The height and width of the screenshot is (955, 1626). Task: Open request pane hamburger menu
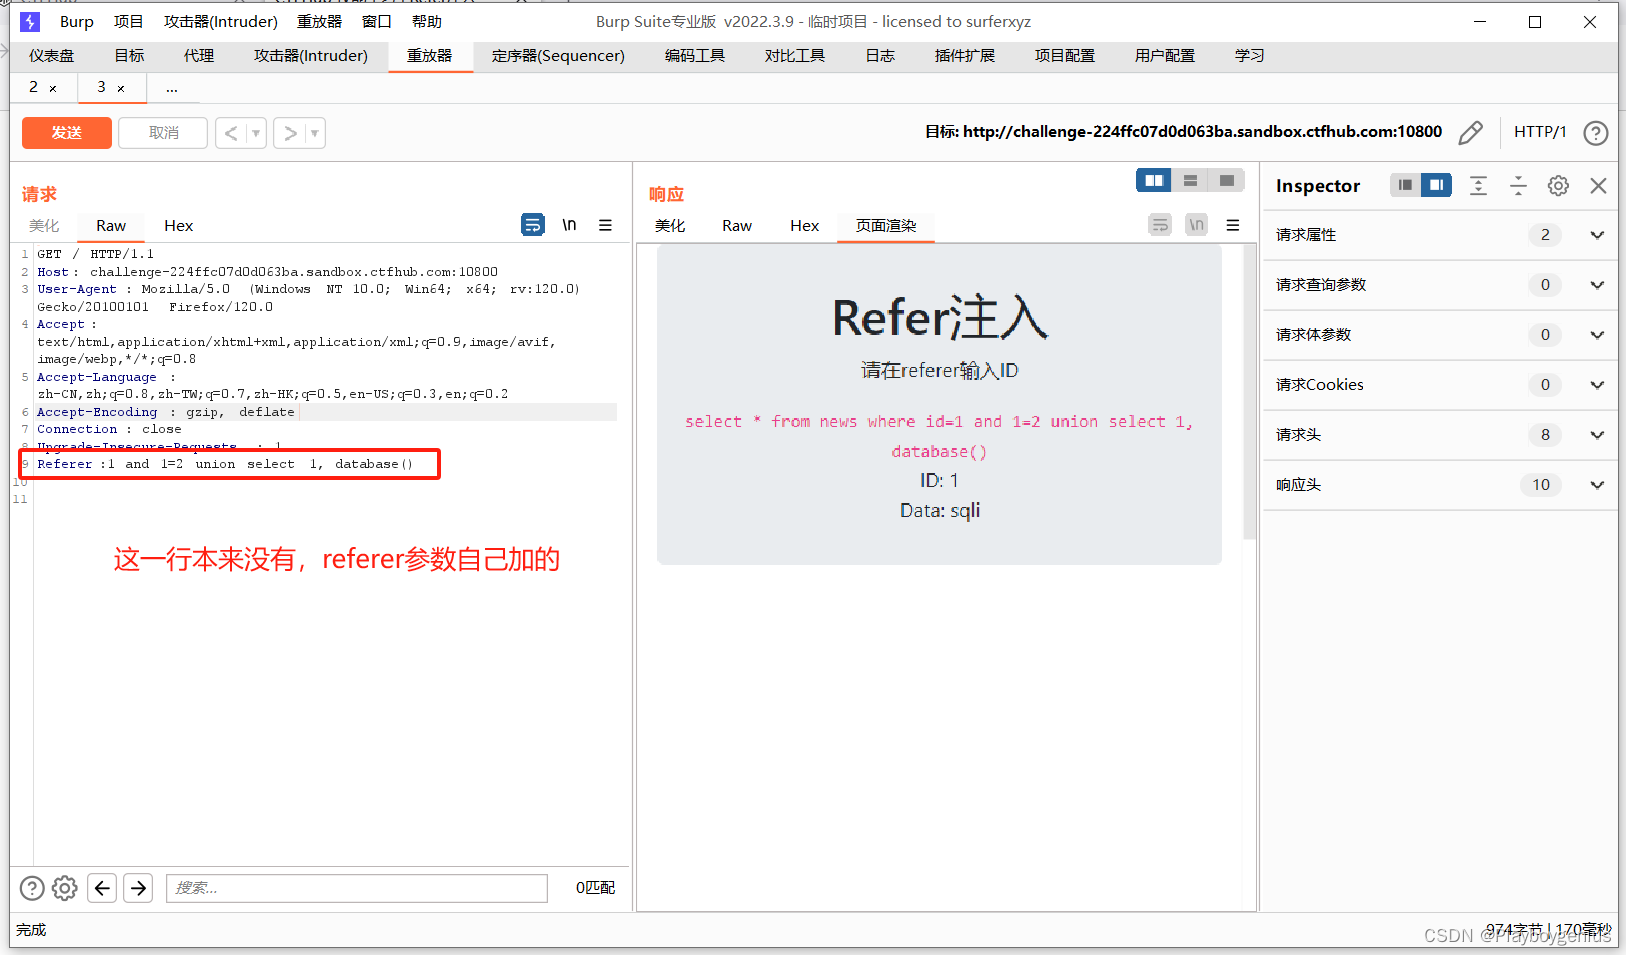point(605,225)
